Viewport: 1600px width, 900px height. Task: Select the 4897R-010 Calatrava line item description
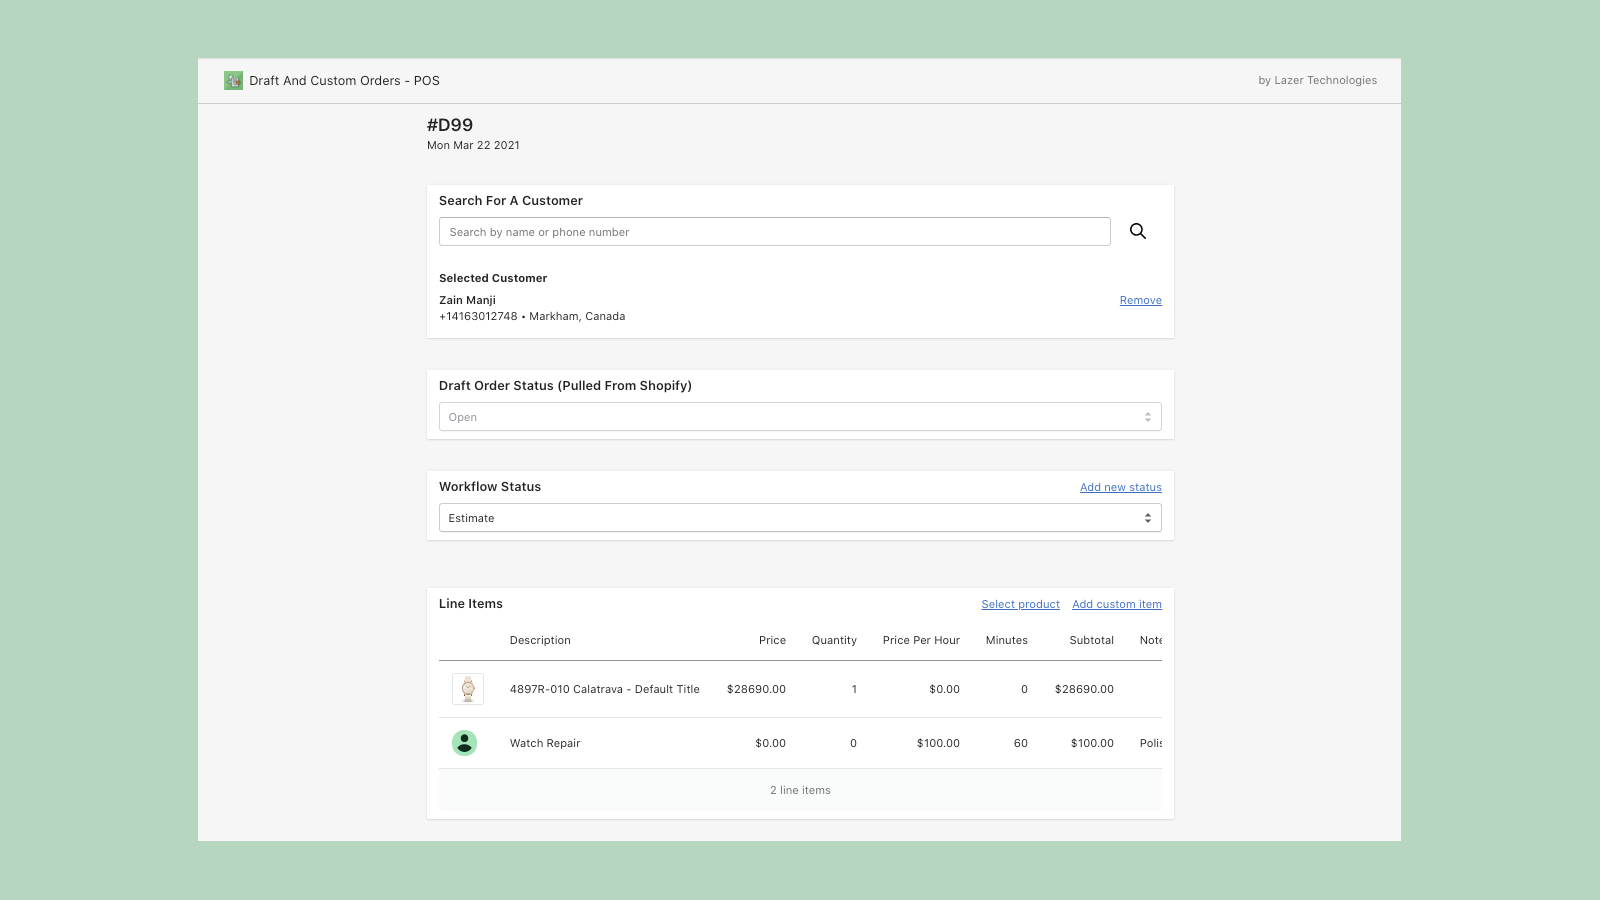click(605, 689)
